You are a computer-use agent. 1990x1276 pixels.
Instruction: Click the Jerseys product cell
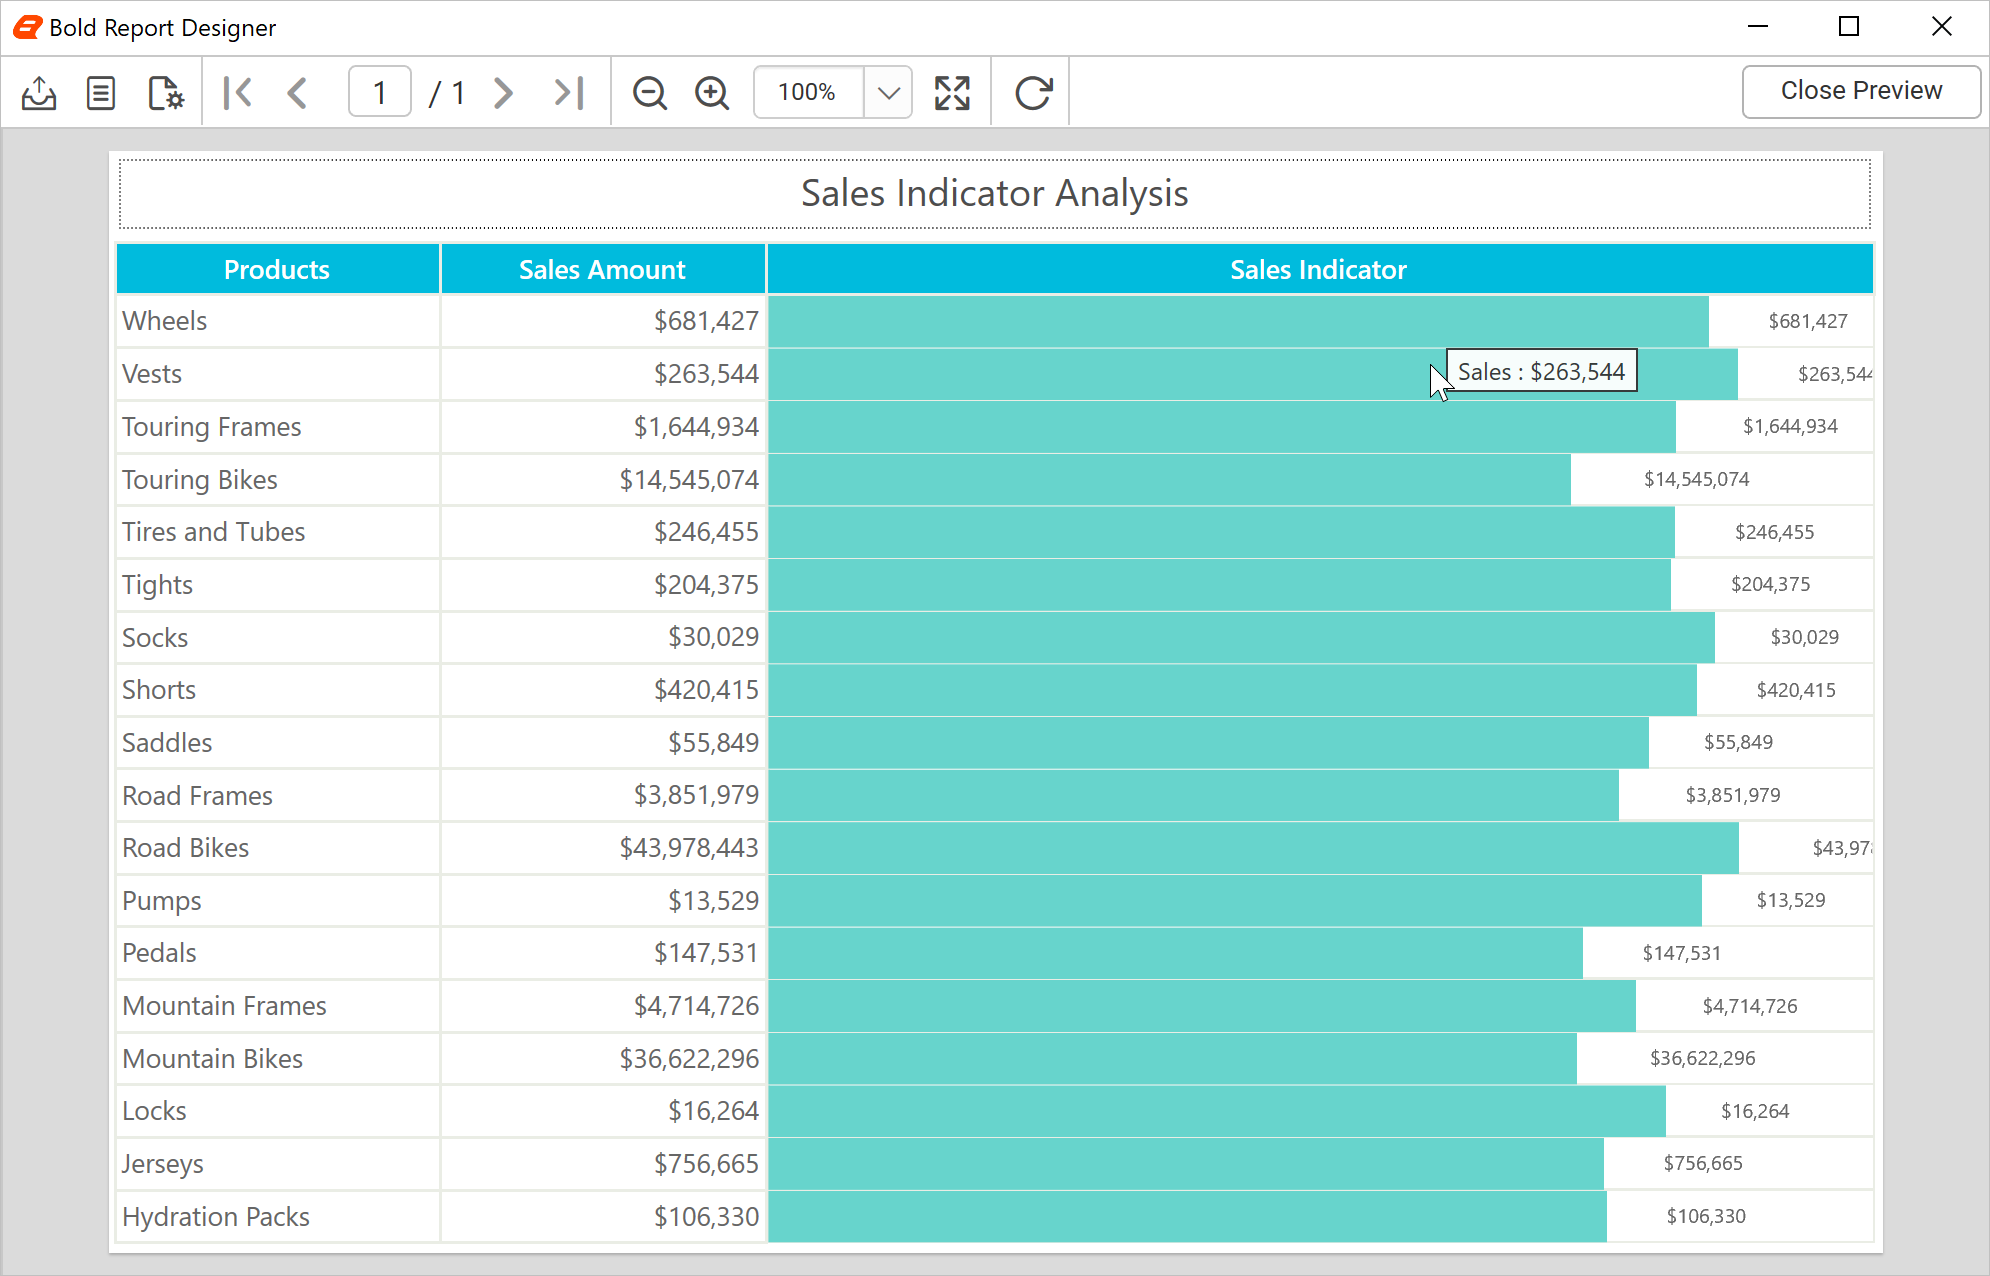pyautogui.click(x=277, y=1164)
